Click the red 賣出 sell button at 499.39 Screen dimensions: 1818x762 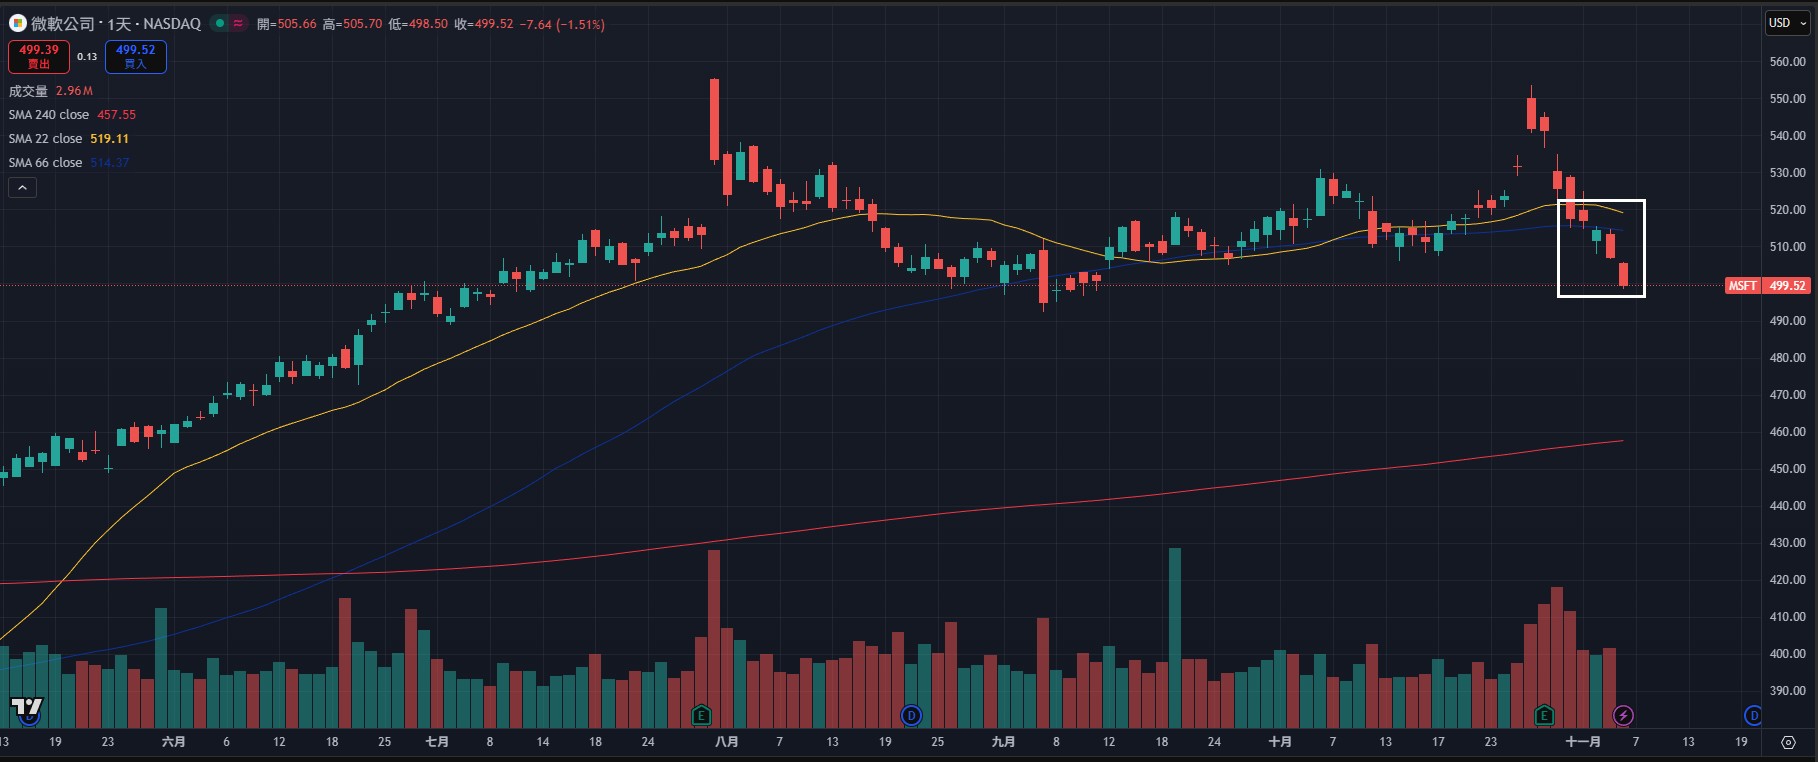[39, 57]
